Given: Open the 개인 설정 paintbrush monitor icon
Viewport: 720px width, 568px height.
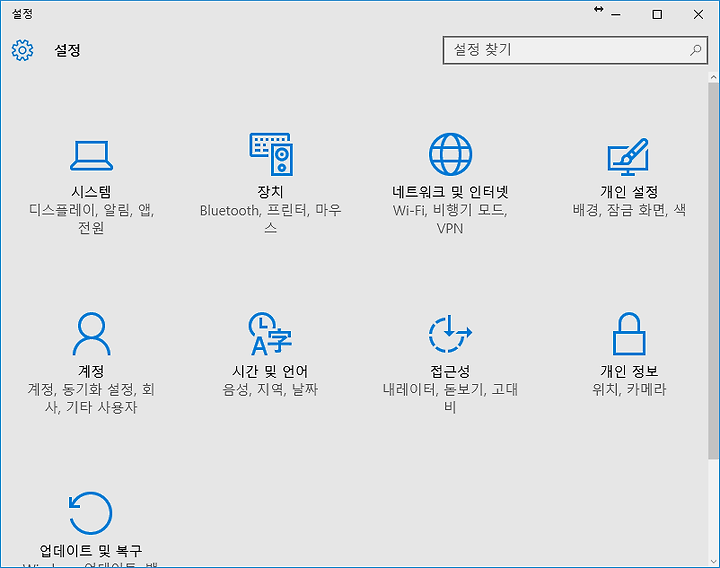Looking at the screenshot, I should (x=628, y=157).
